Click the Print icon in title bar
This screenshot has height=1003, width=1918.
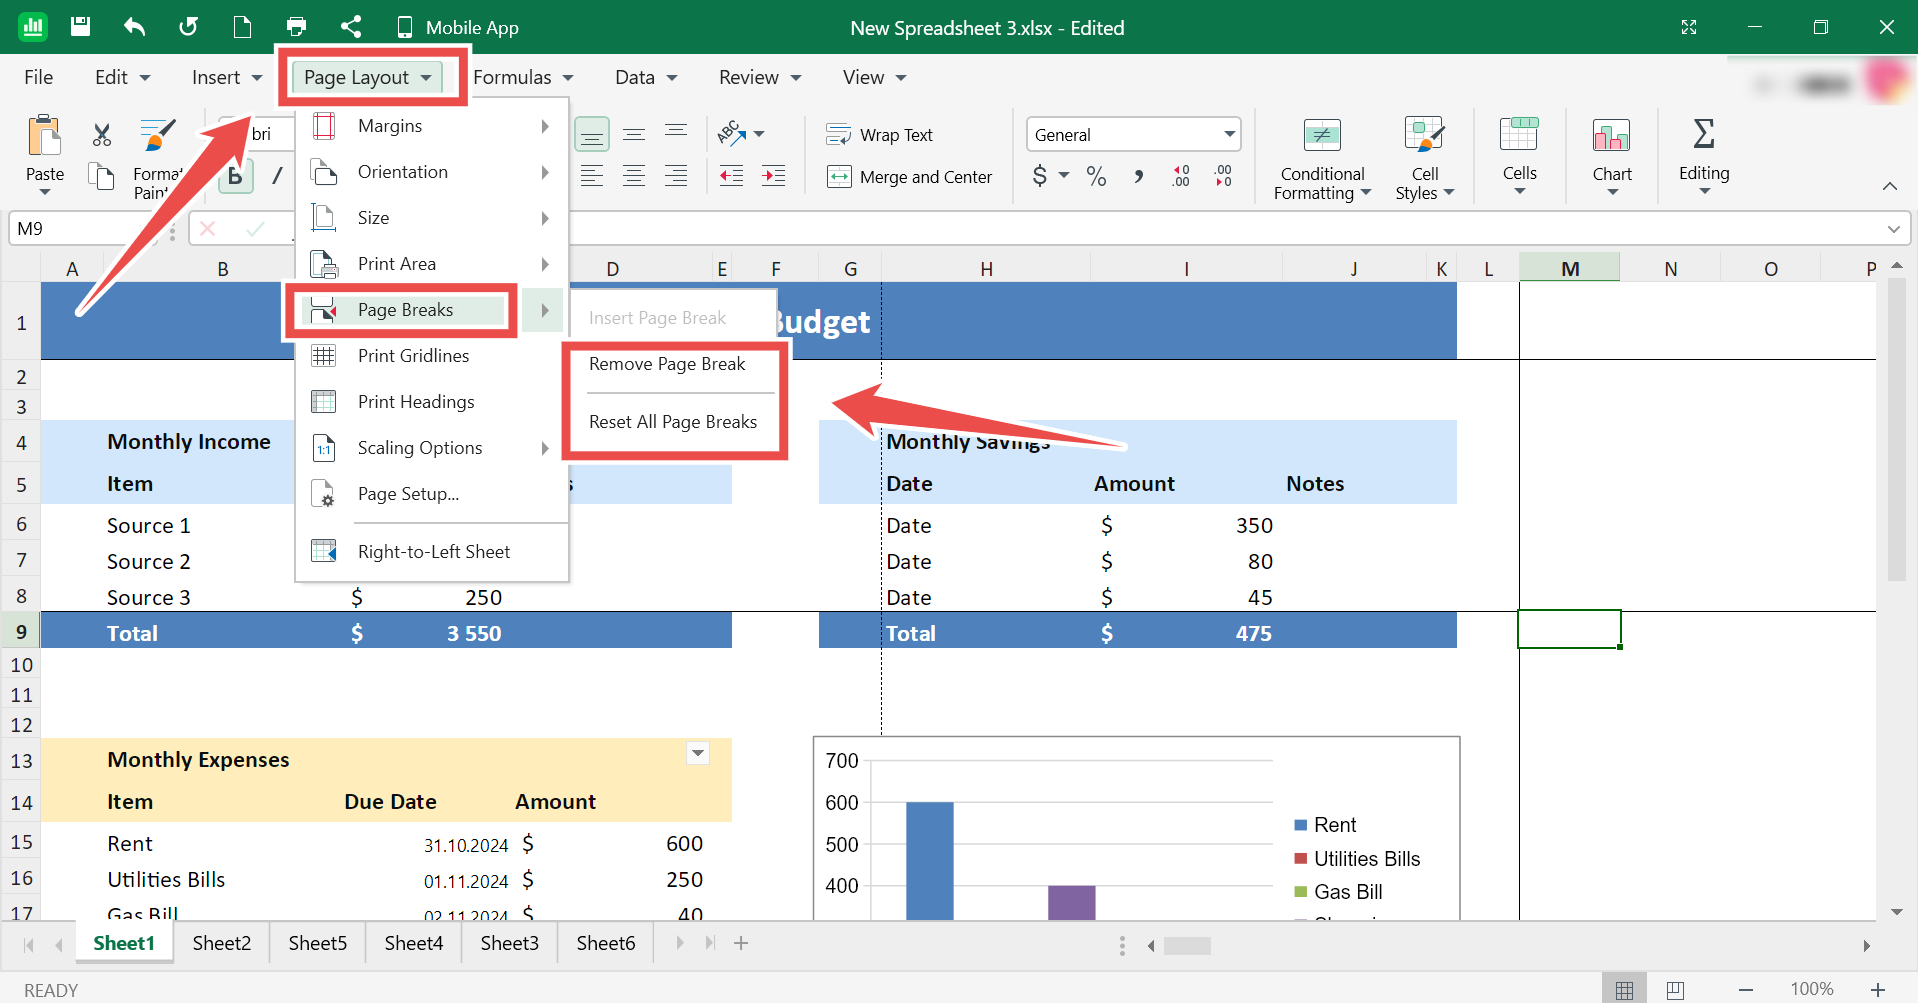tap(296, 27)
